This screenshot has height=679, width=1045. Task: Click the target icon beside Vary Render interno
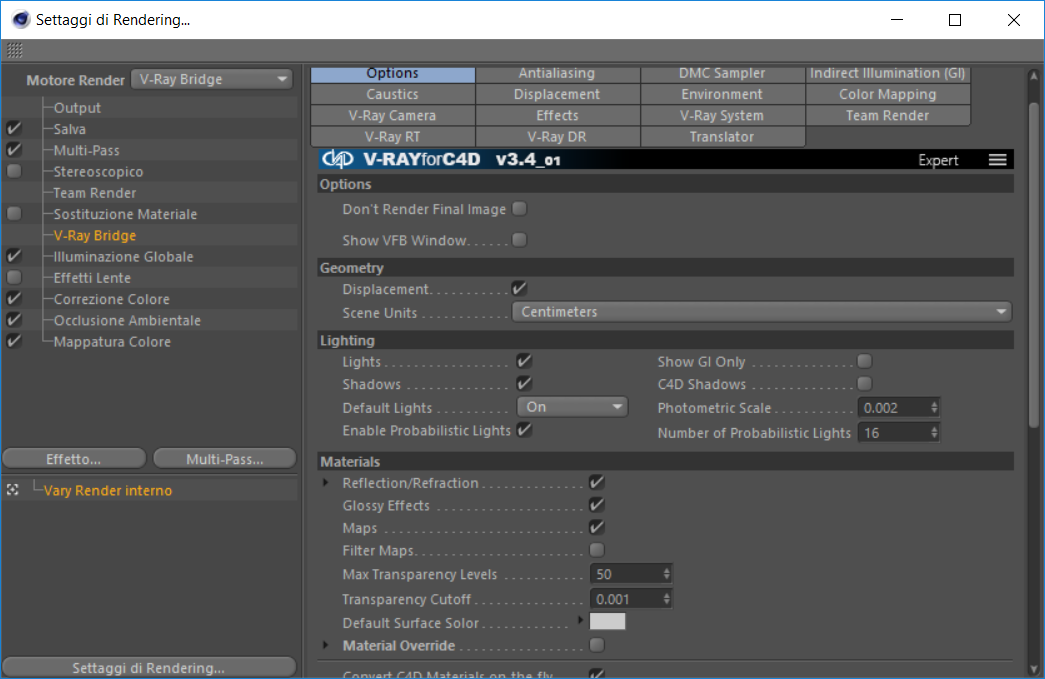pos(13,490)
